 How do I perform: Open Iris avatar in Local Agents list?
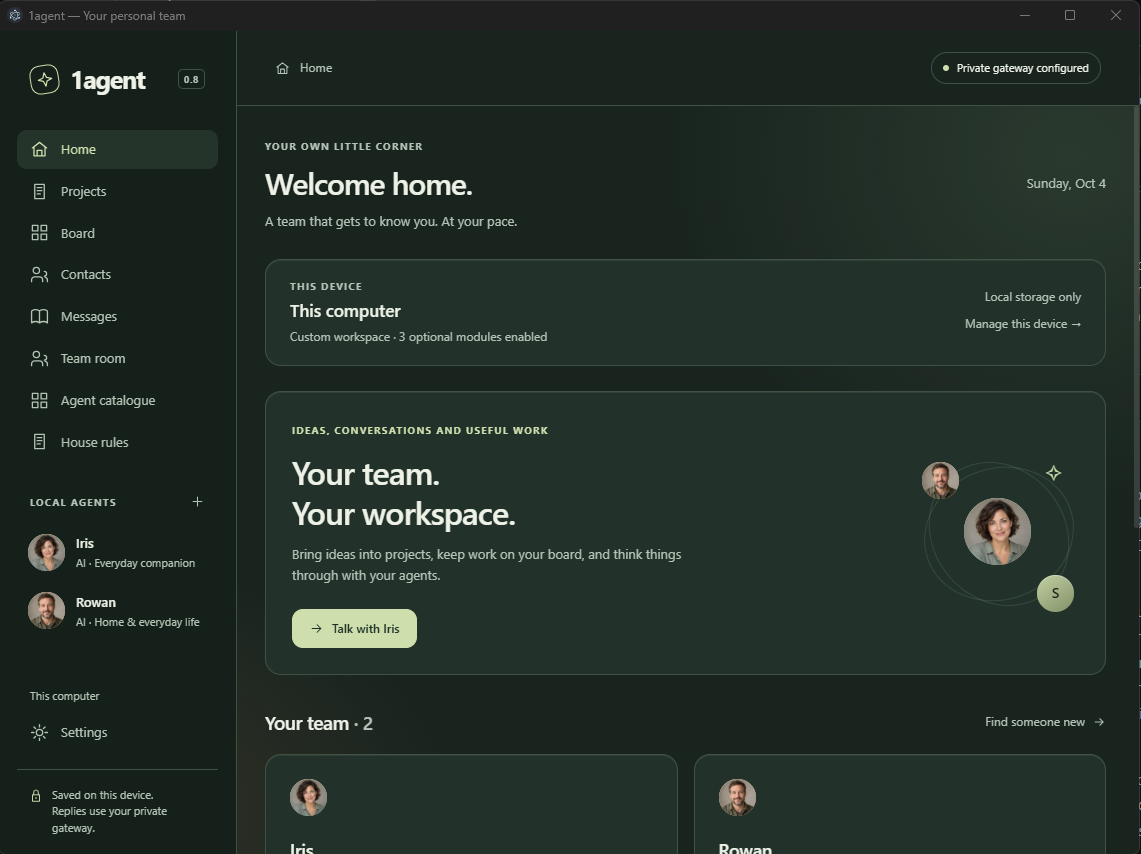(x=47, y=553)
